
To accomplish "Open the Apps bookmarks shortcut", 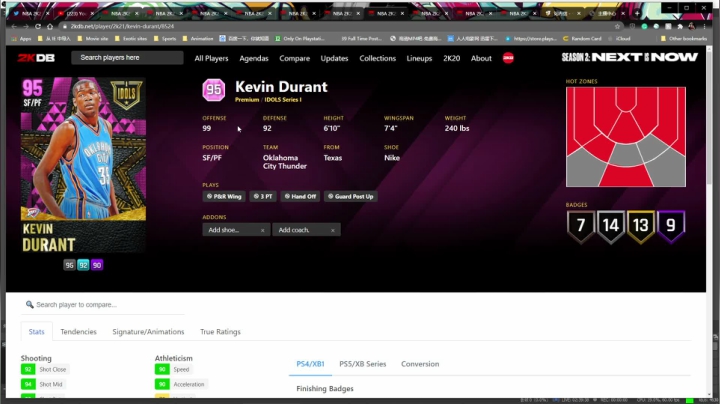I will 21,39.
